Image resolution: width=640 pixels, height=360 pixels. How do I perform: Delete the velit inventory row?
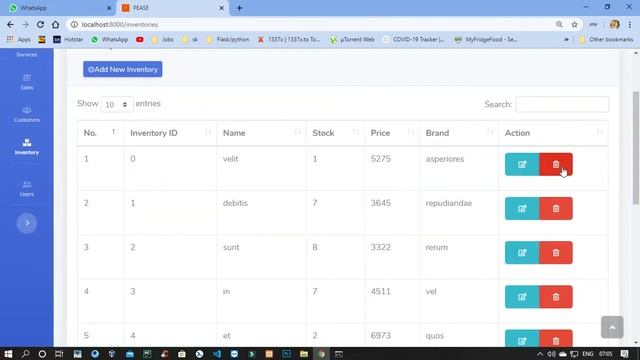556,164
